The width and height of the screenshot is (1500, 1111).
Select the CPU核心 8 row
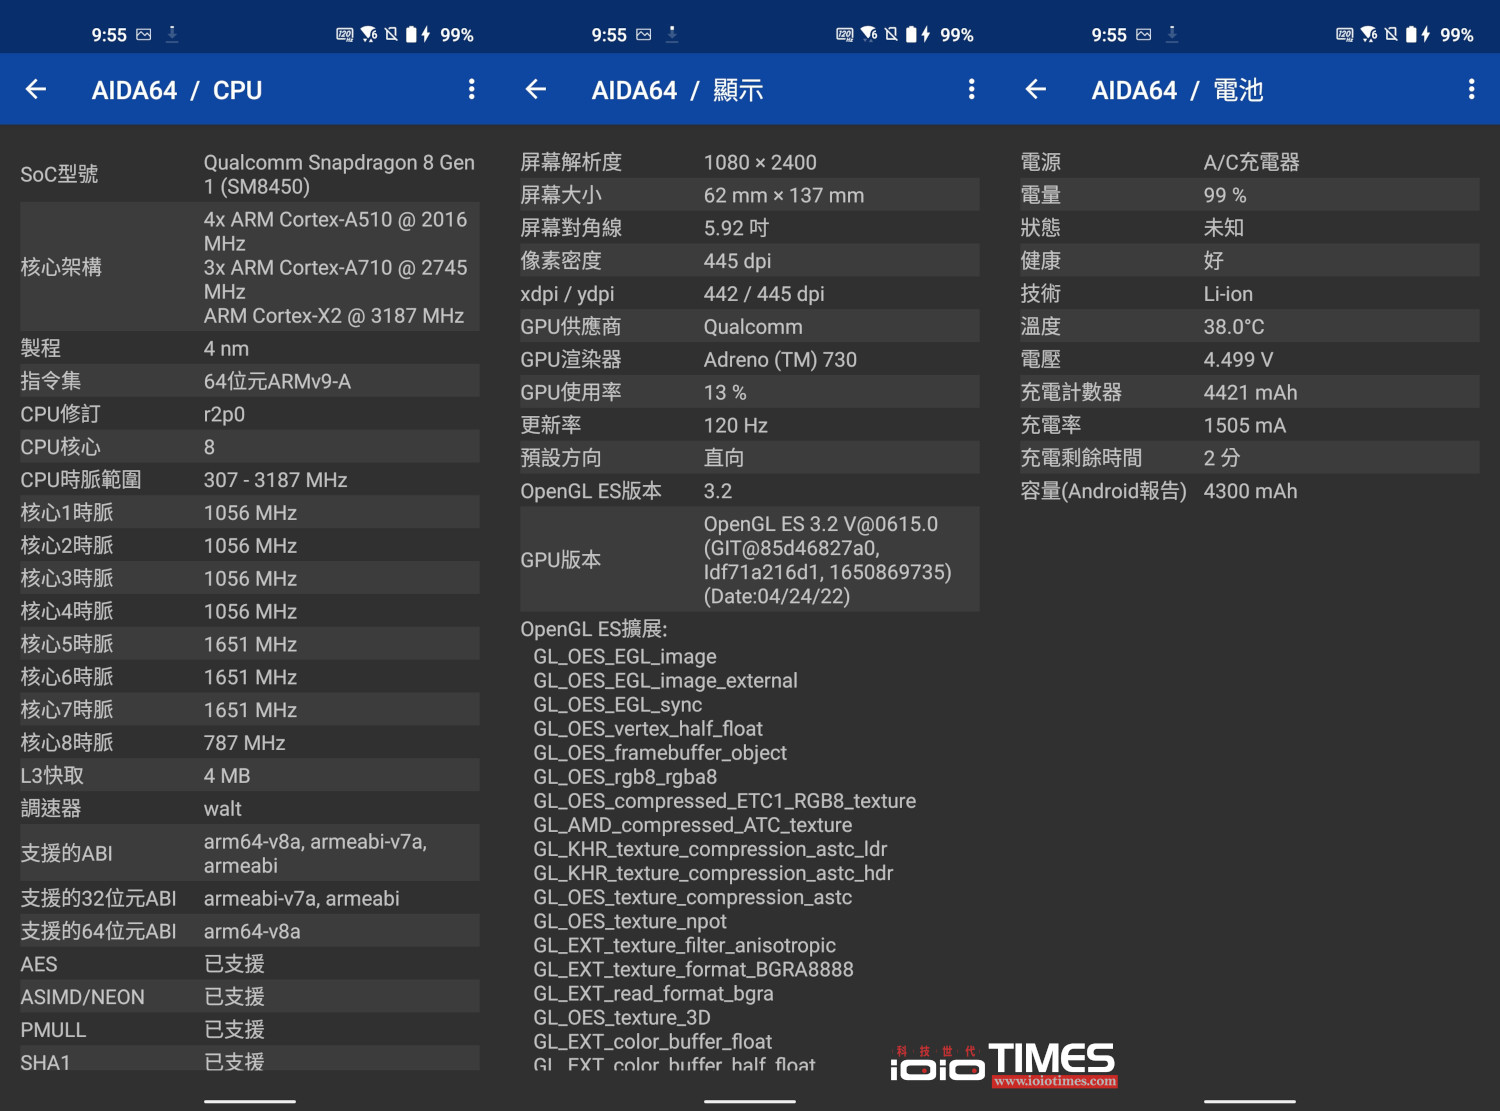coord(250,447)
